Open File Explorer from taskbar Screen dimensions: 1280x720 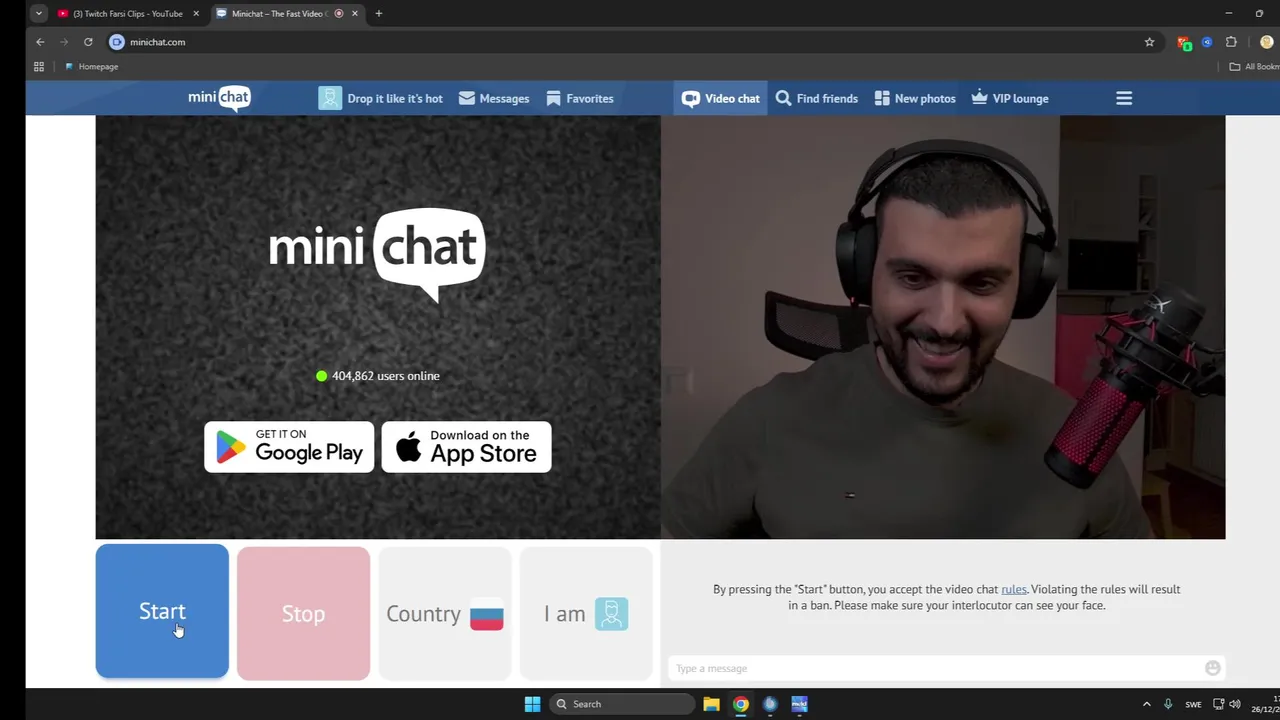click(x=711, y=704)
